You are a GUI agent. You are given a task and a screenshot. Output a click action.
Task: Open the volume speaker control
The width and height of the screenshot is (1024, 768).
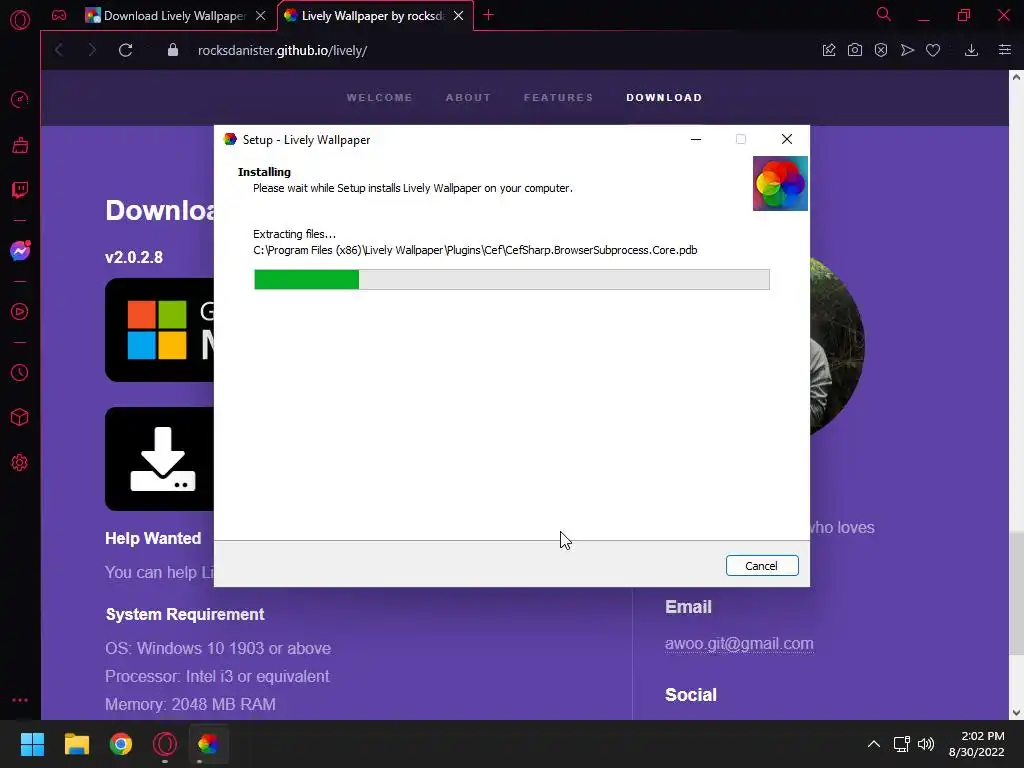[926, 744]
